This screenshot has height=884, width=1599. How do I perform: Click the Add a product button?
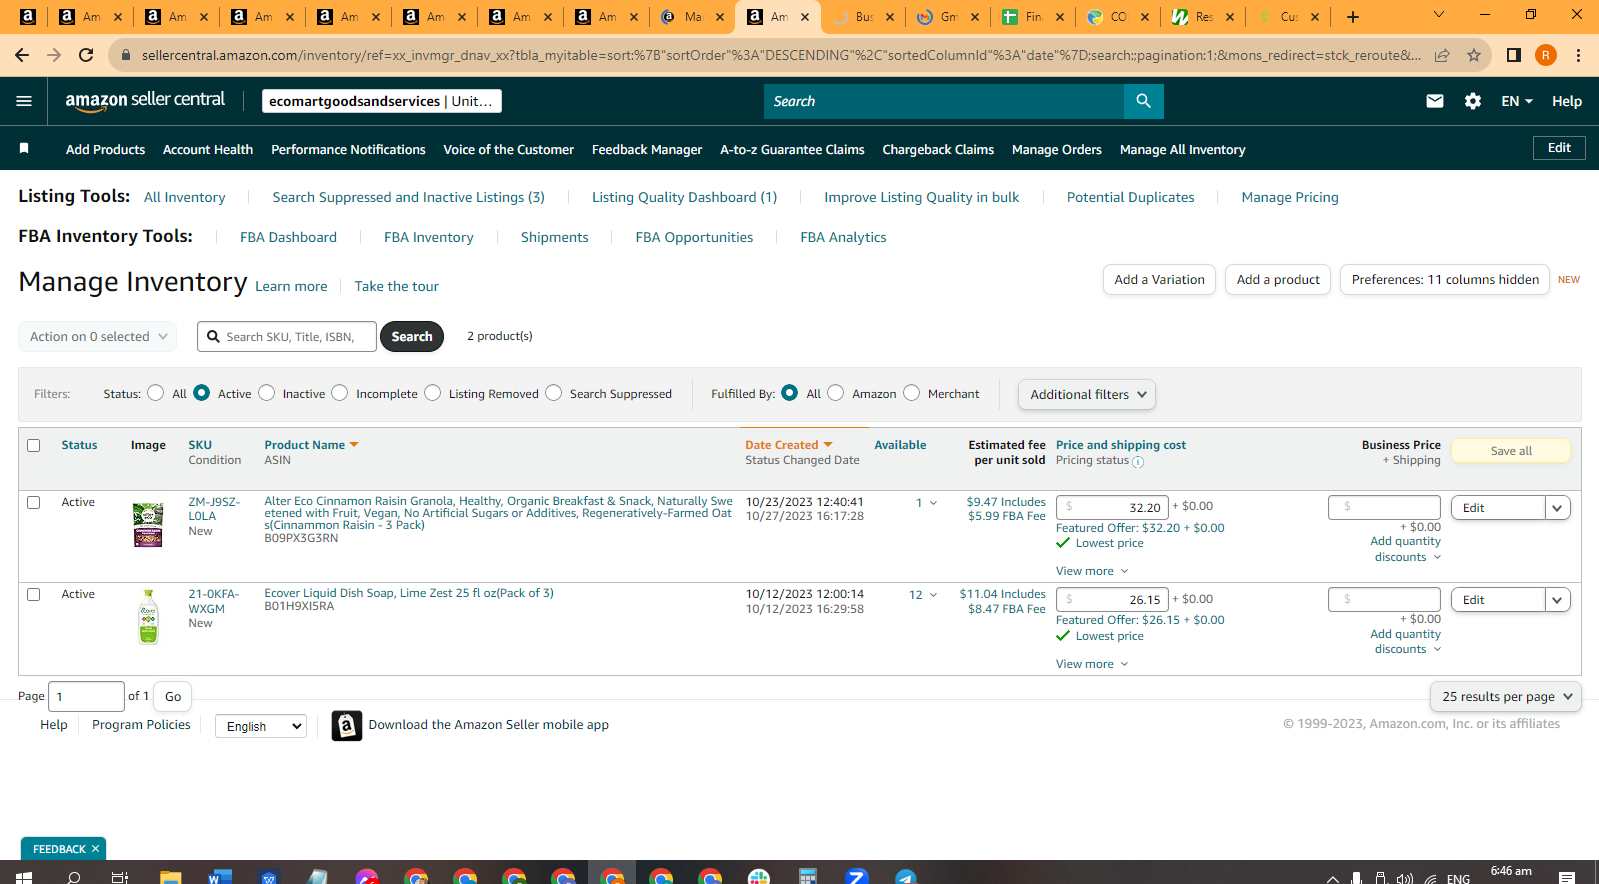point(1278,279)
